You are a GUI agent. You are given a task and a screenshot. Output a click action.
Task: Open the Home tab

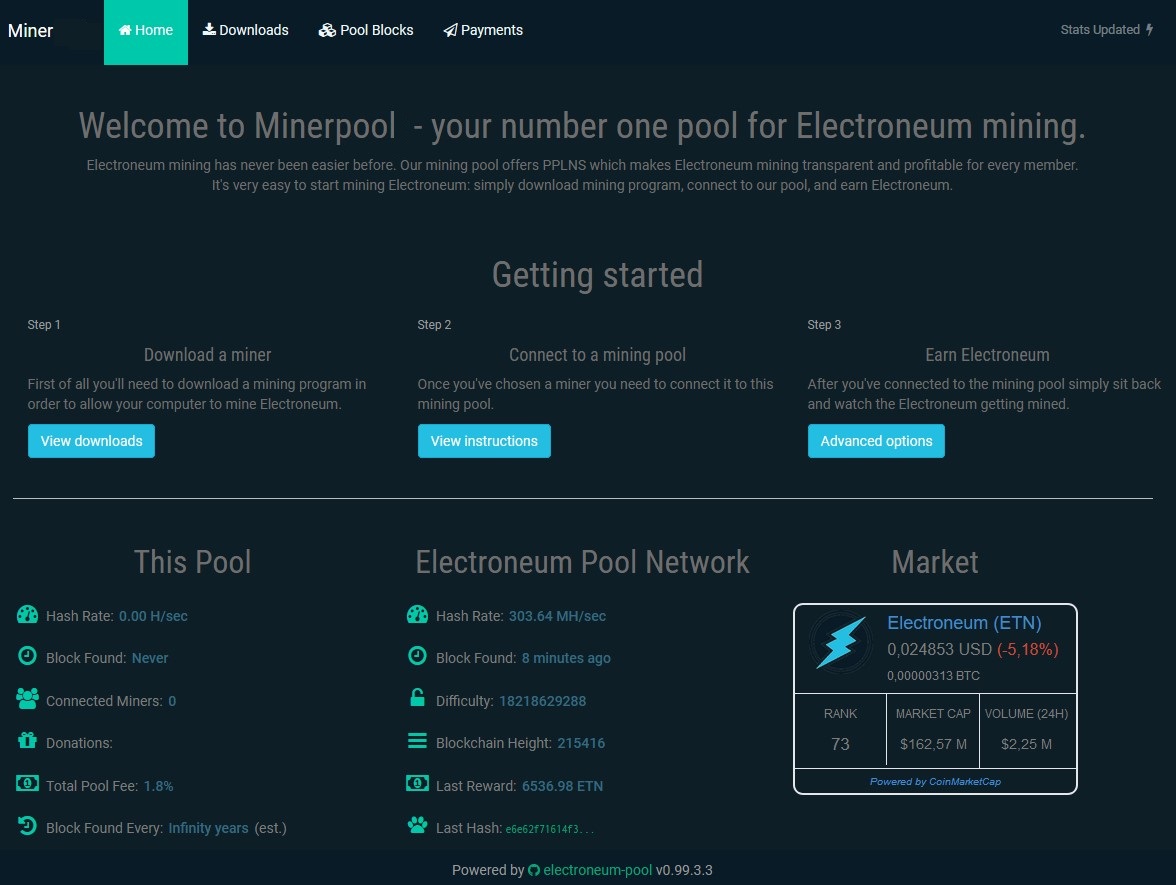(146, 32)
